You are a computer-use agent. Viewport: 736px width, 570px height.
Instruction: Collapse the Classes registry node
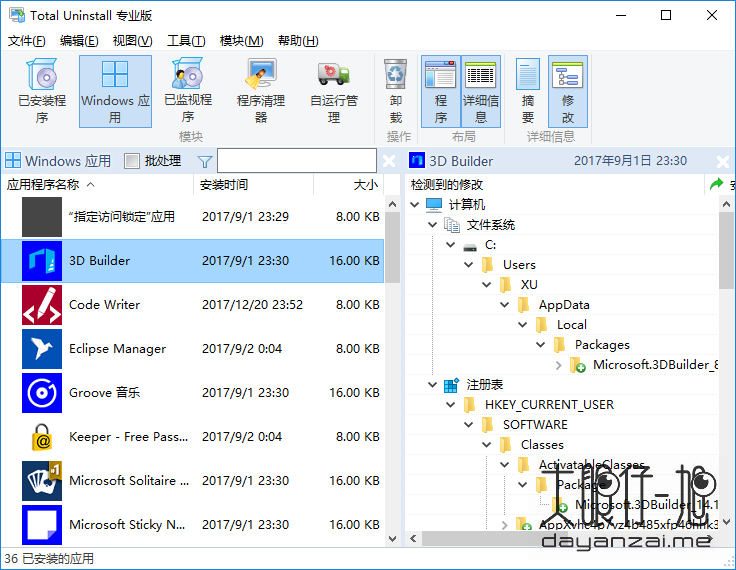tap(487, 445)
